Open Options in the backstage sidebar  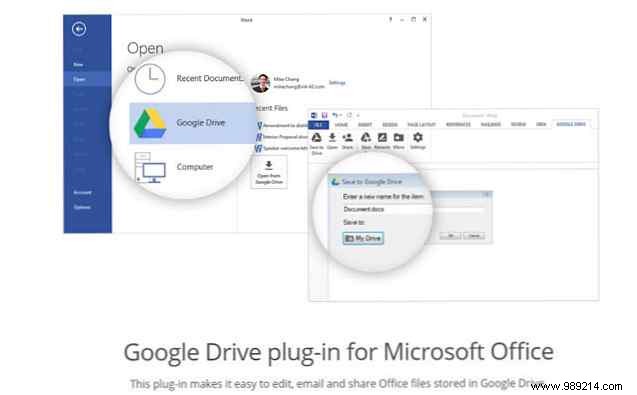82,207
